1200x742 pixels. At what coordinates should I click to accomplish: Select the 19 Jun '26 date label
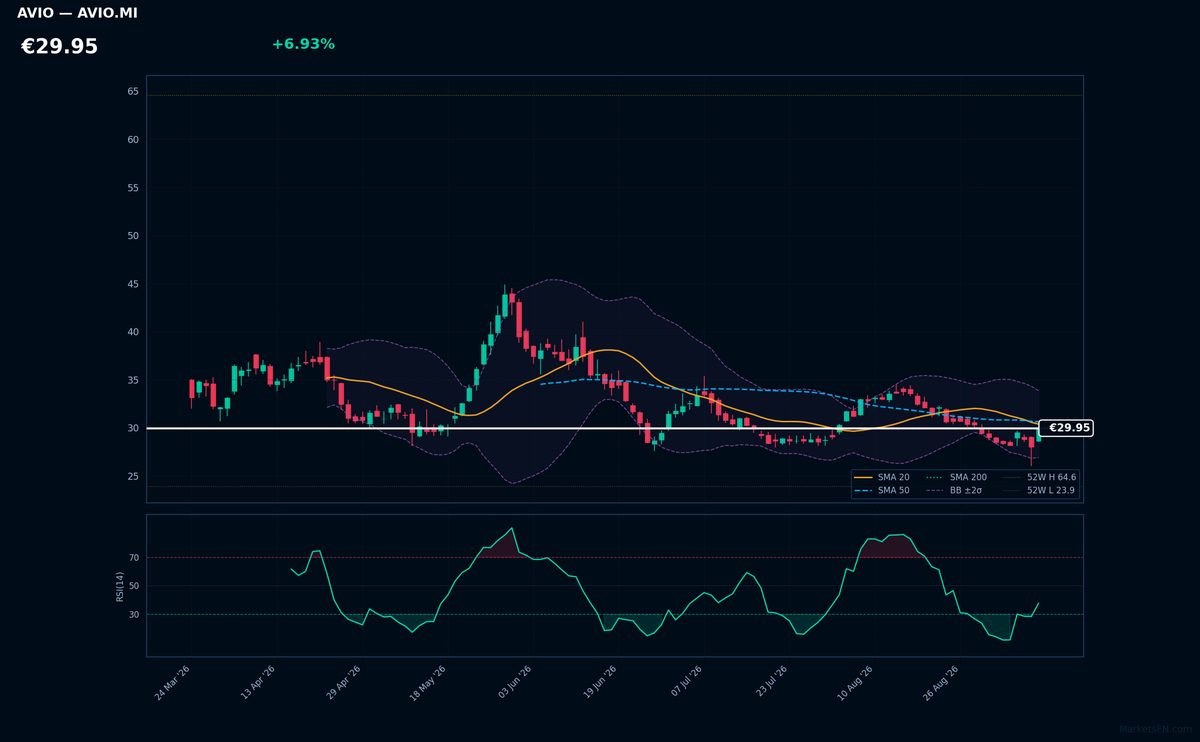(600, 683)
